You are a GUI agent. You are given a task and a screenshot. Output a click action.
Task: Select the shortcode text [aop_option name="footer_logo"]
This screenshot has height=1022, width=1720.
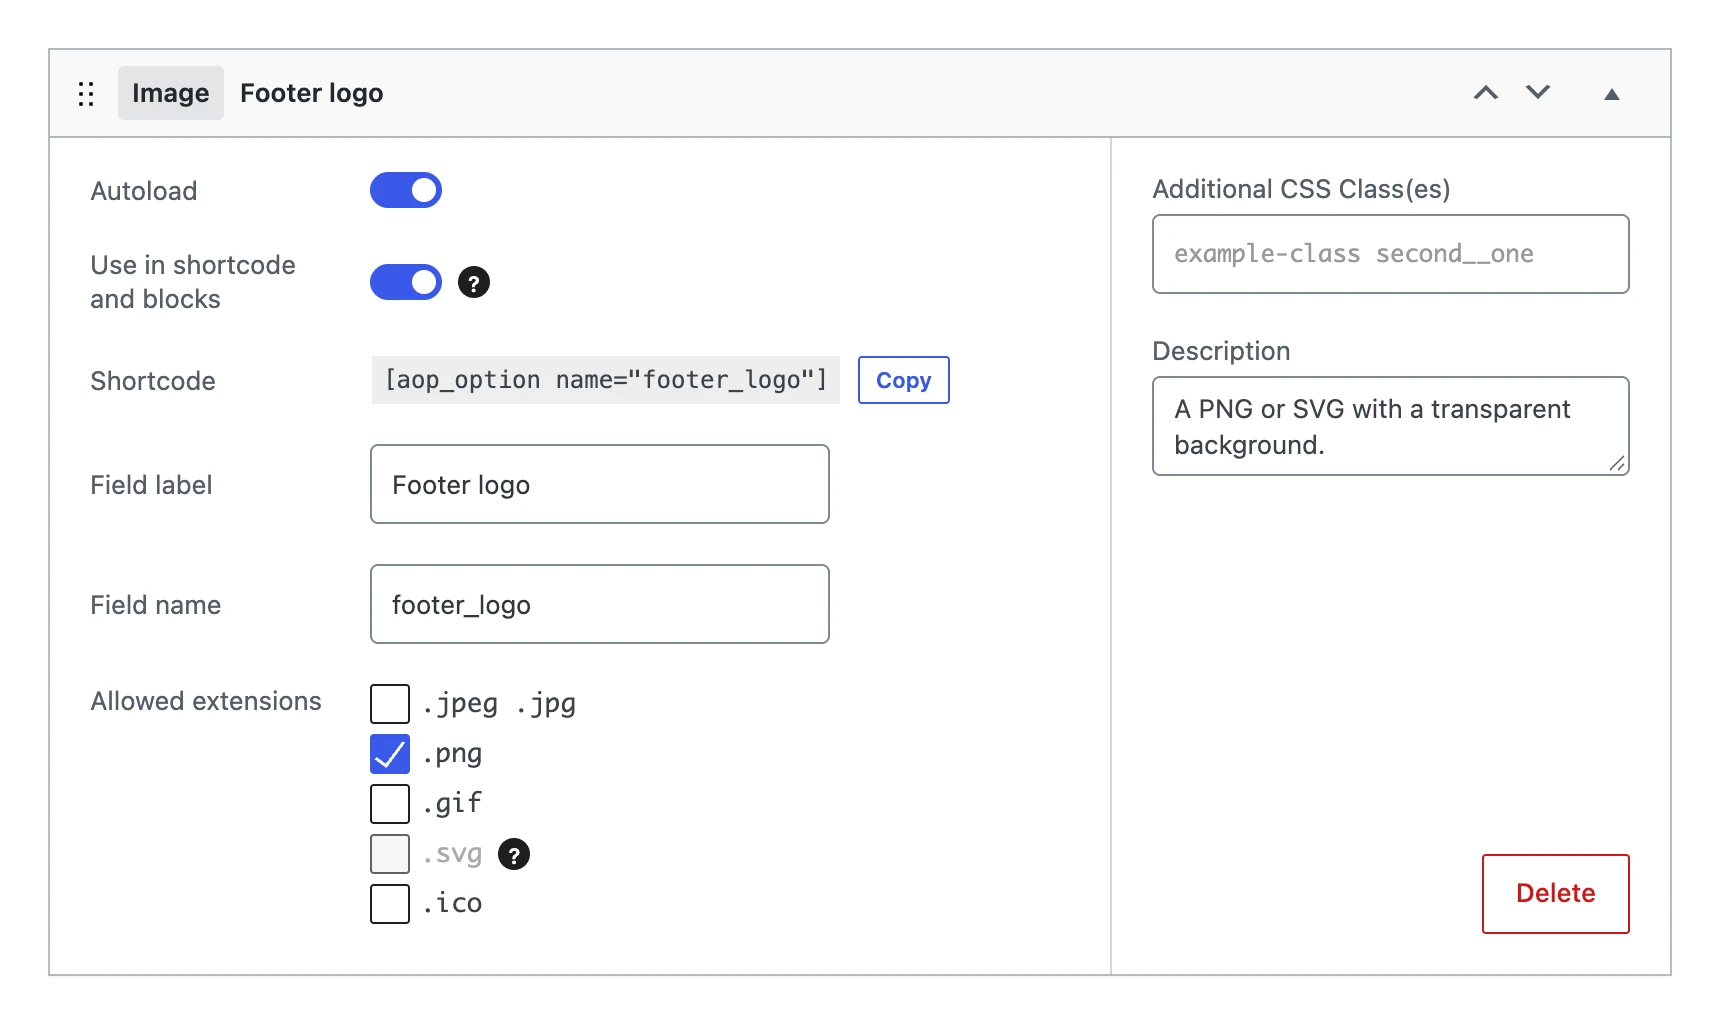pos(606,380)
